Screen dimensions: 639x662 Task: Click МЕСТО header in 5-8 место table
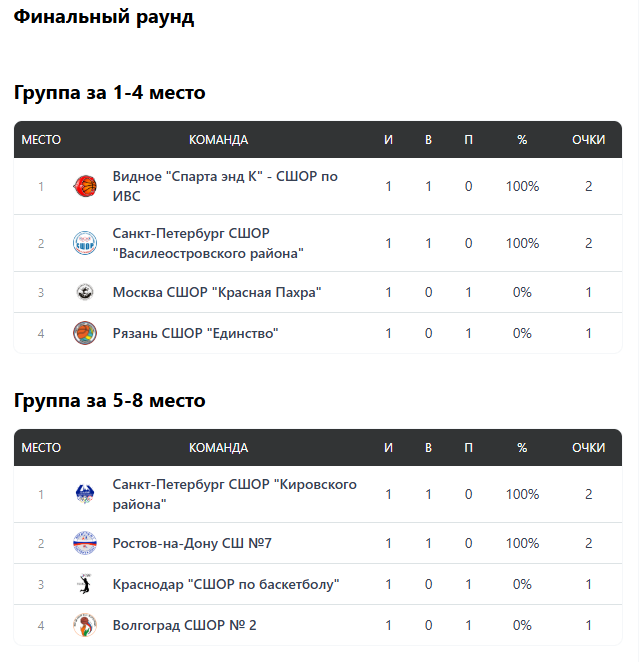coord(41,448)
